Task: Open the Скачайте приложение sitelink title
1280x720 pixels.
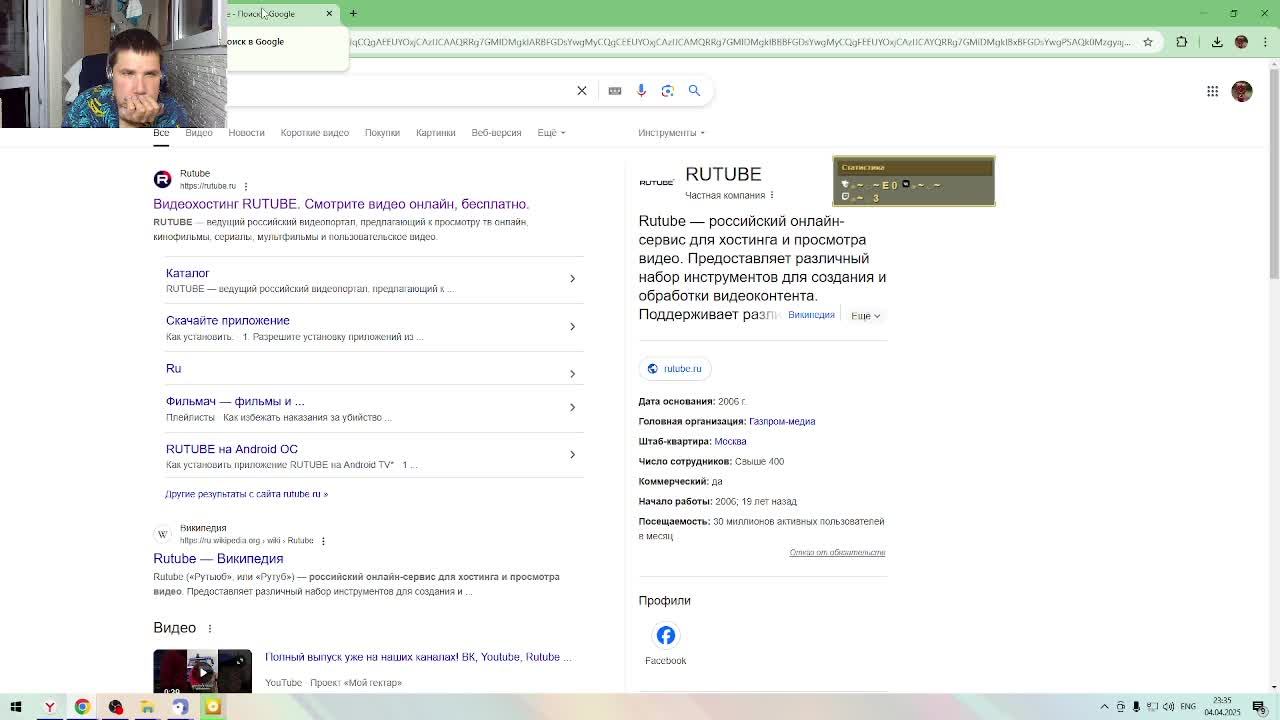Action: [x=228, y=321]
